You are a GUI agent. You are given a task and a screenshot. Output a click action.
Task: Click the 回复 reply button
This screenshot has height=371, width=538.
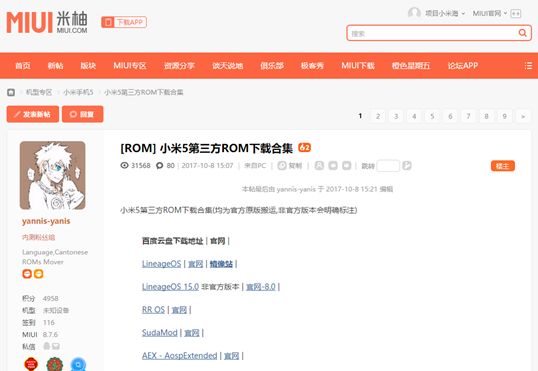pos(83,114)
